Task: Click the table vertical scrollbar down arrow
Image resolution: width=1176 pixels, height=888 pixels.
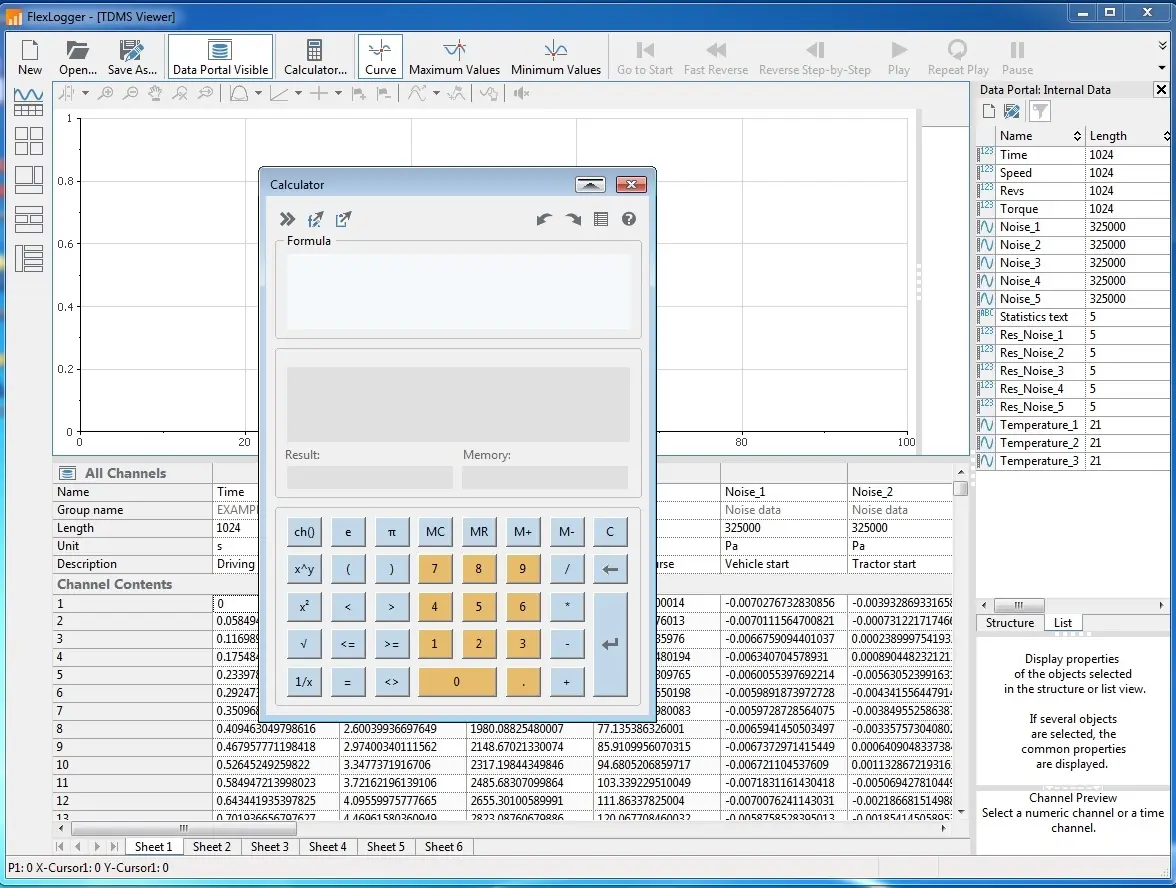Action: point(961,812)
